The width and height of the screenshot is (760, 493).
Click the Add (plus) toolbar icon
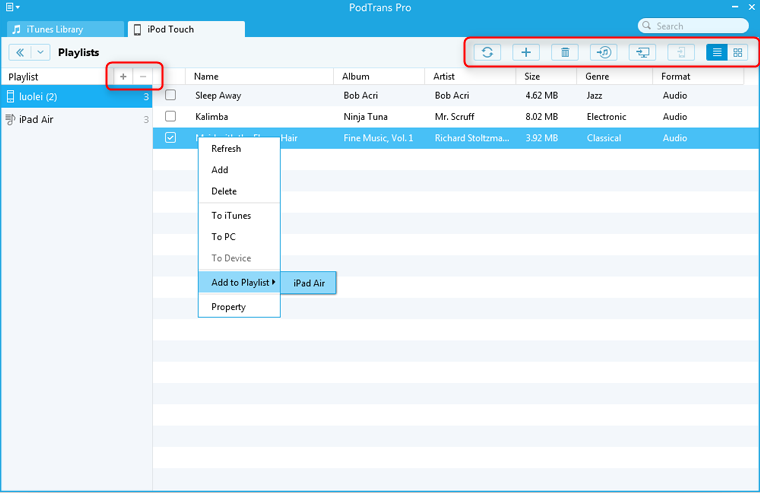526,52
